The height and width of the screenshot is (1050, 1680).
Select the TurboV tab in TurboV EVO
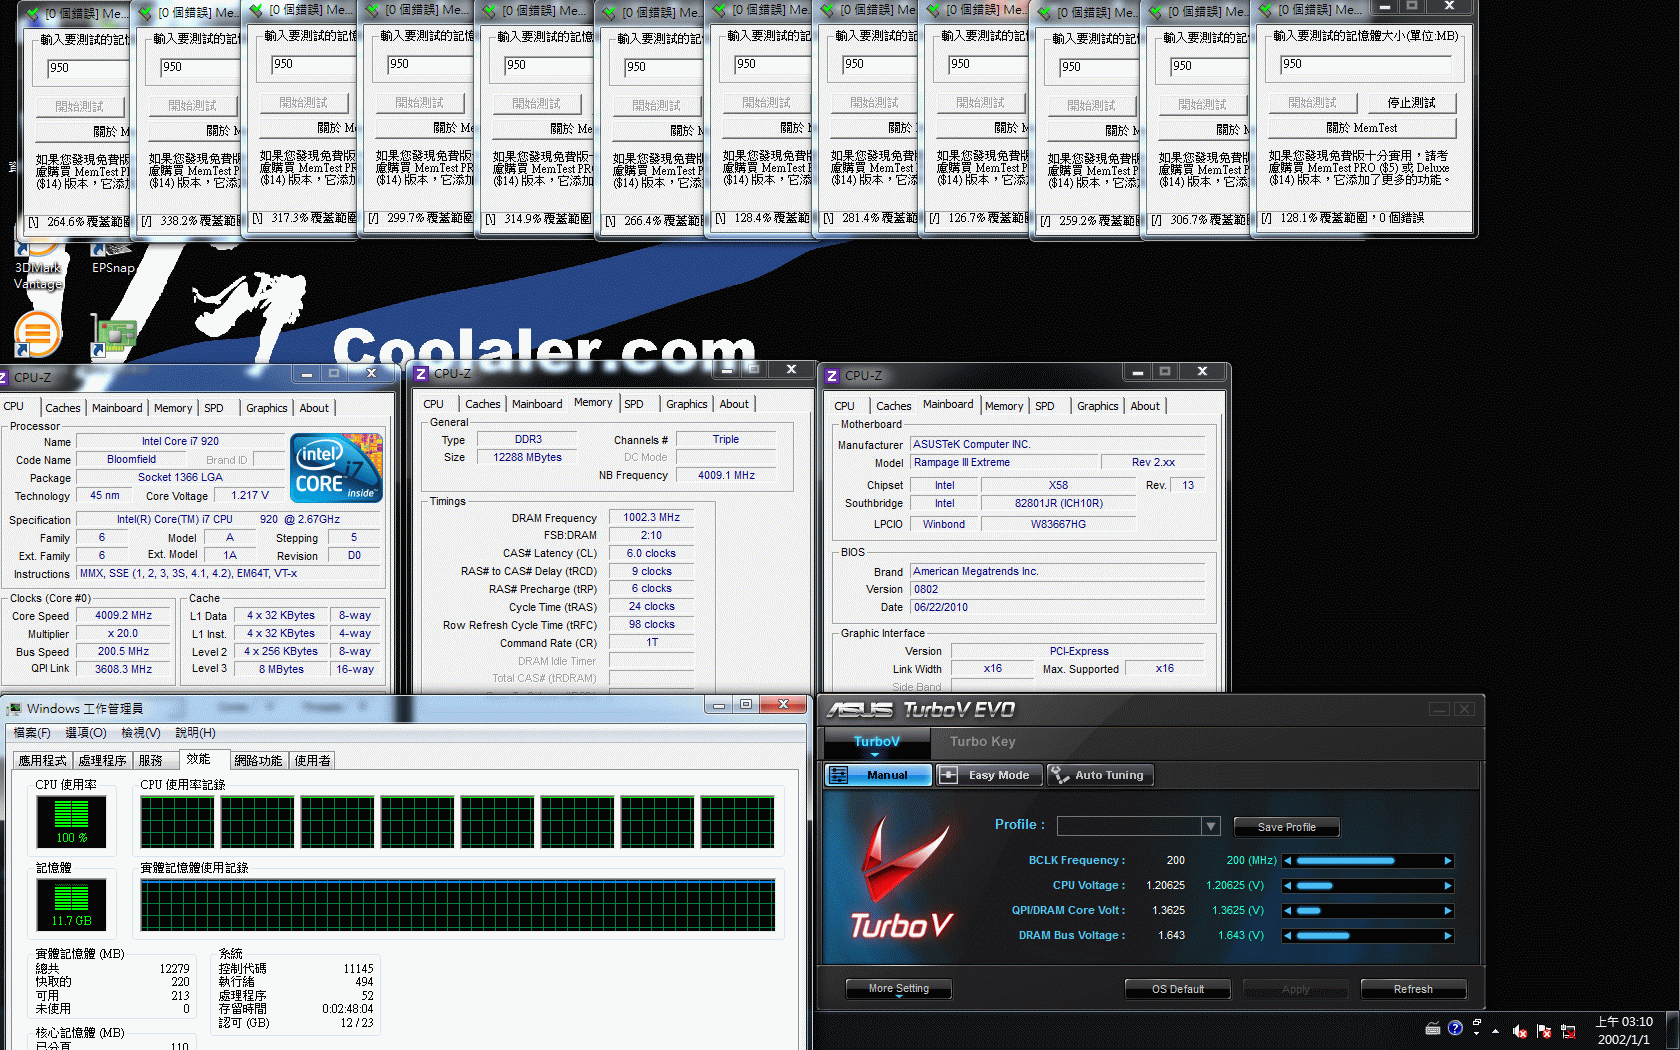[877, 742]
